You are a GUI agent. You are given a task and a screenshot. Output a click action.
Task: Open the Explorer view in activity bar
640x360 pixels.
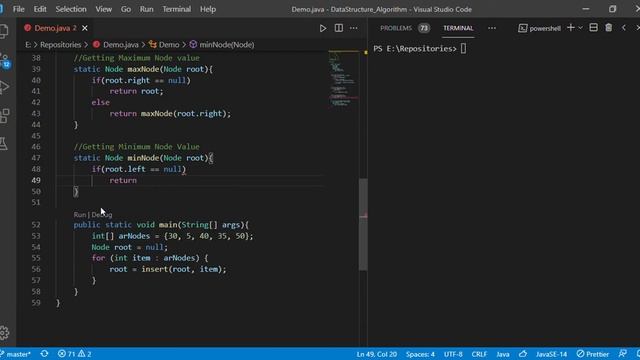pos(3,31)
